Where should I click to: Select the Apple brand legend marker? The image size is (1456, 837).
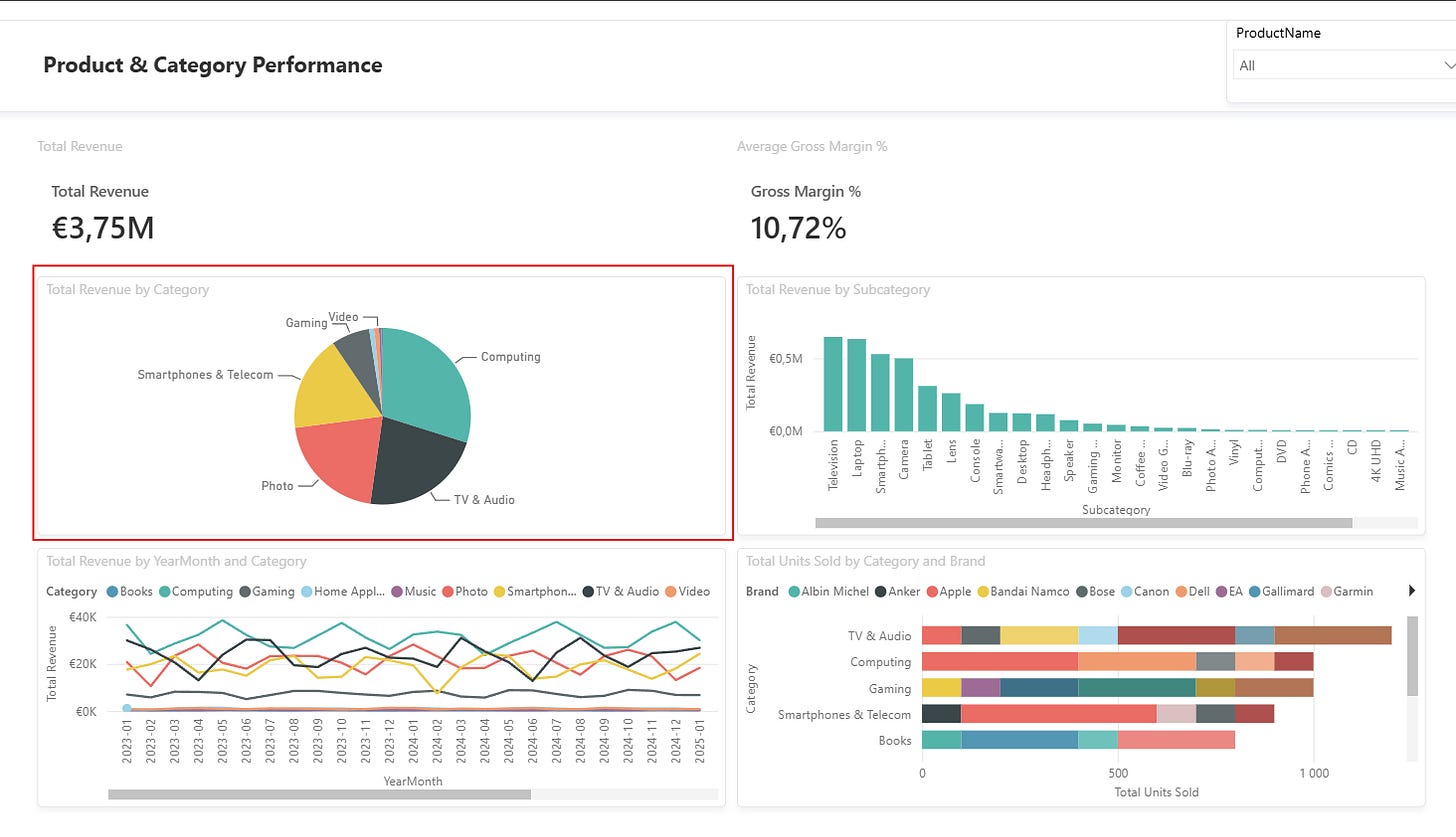click(x=932, y=592)
